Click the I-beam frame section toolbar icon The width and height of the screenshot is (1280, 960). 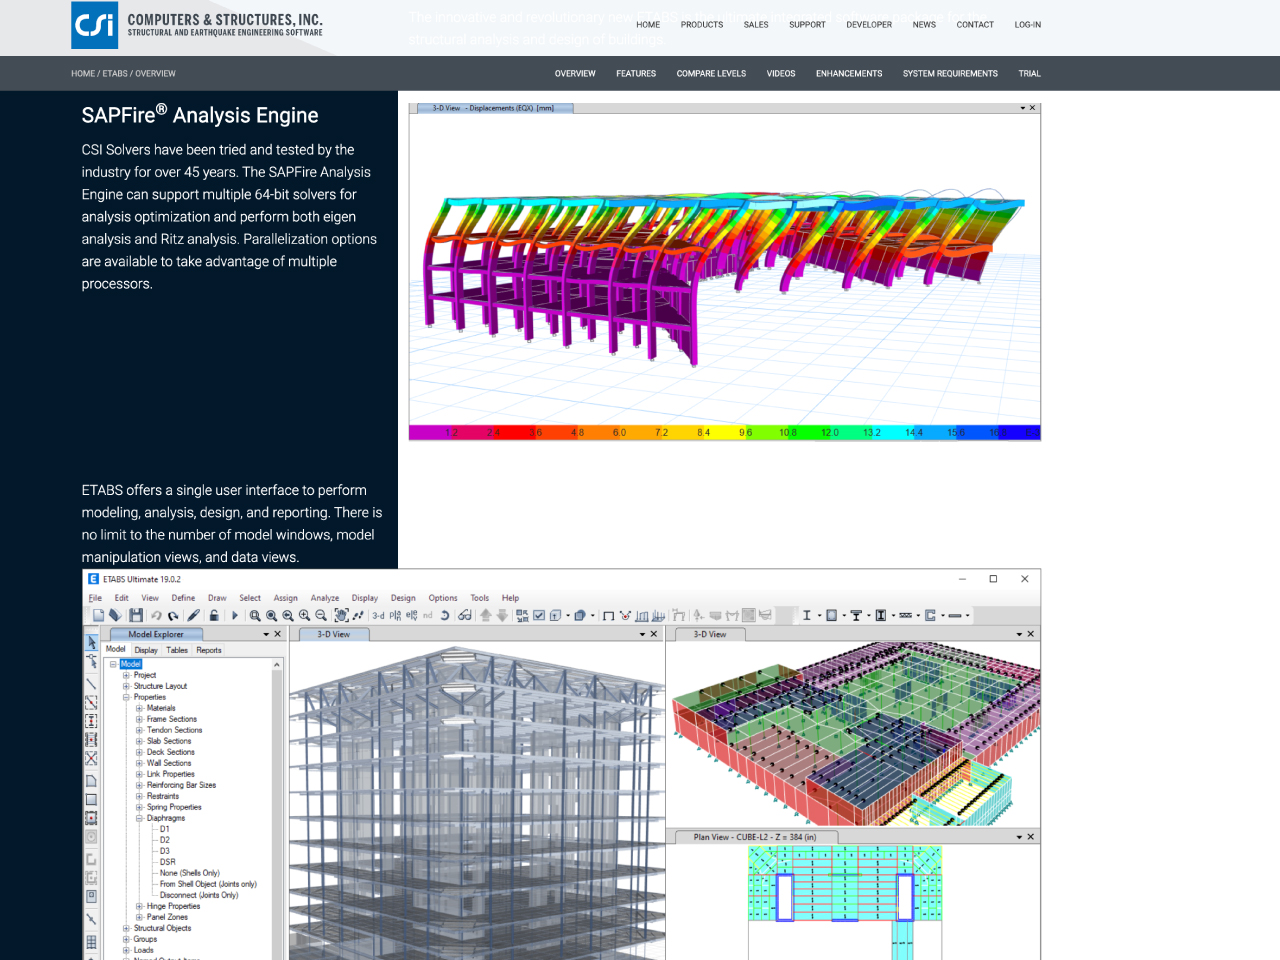coord(807,615)
